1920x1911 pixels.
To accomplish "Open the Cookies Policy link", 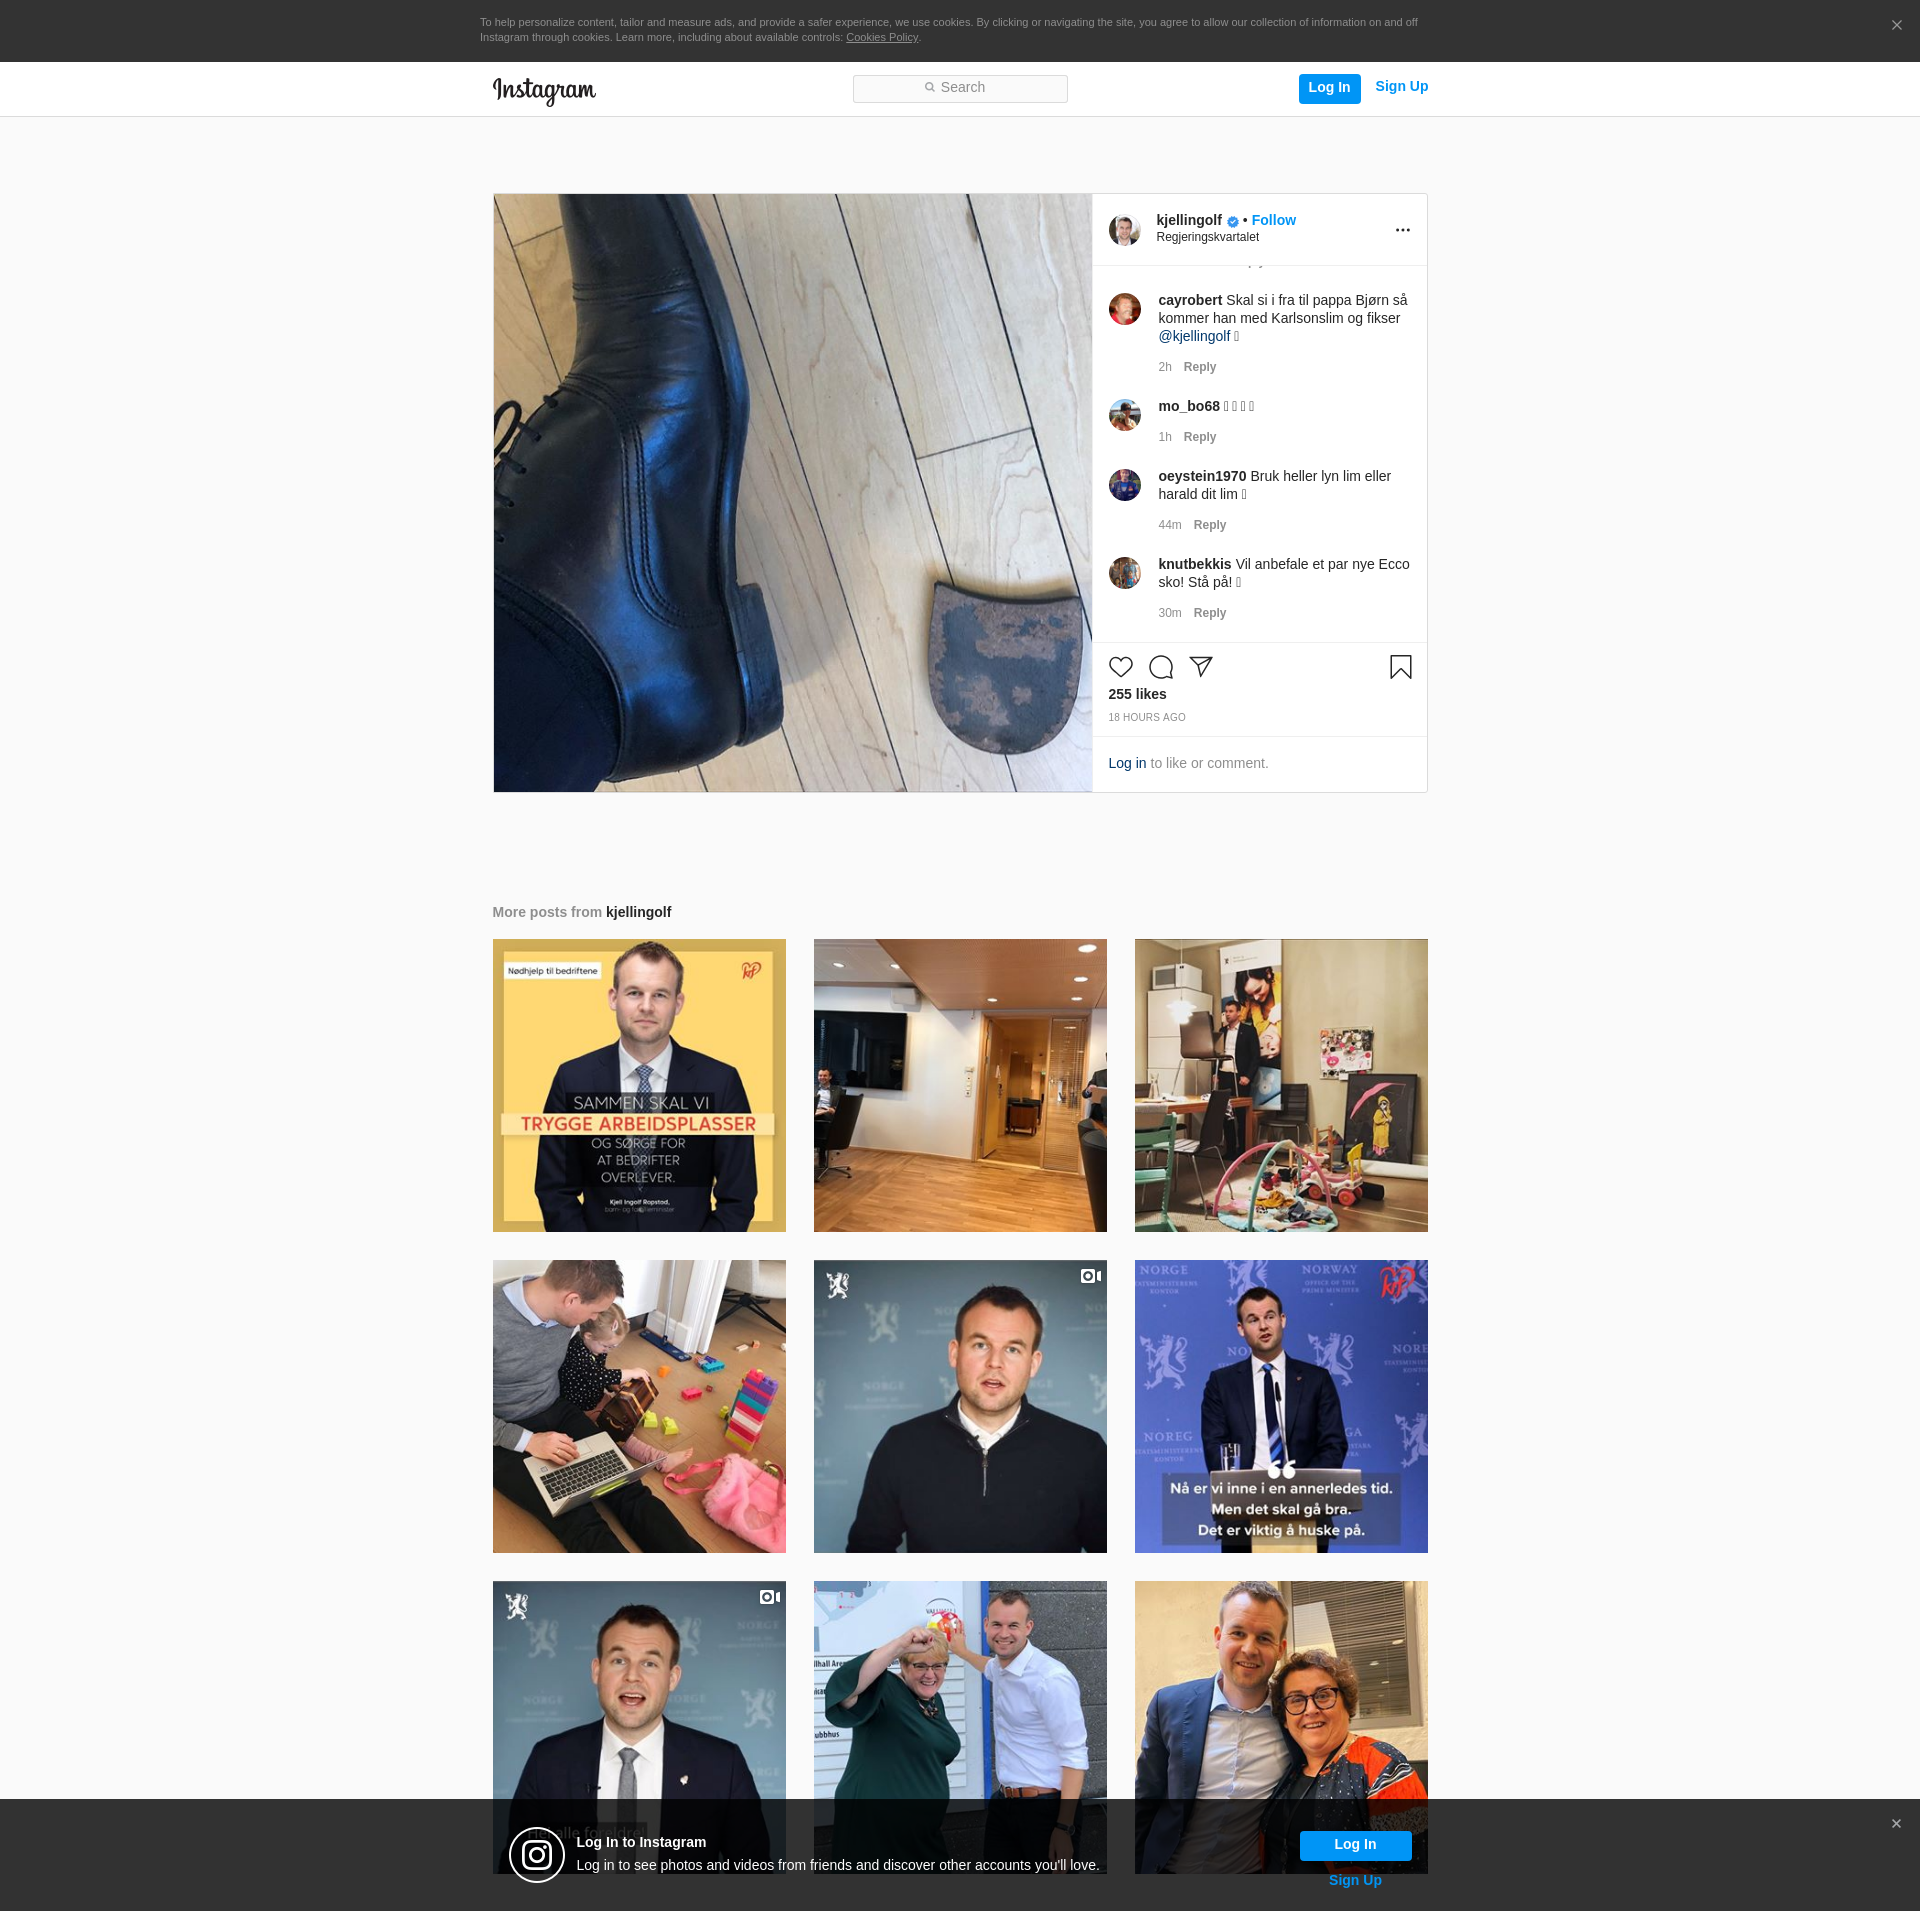I will pyautogui.click(x=882, y=38).
